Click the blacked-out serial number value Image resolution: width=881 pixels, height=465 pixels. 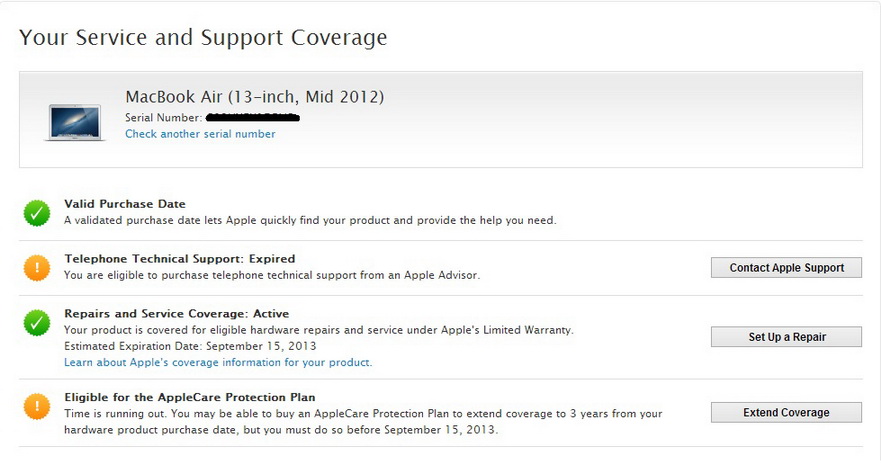(253, 118)
